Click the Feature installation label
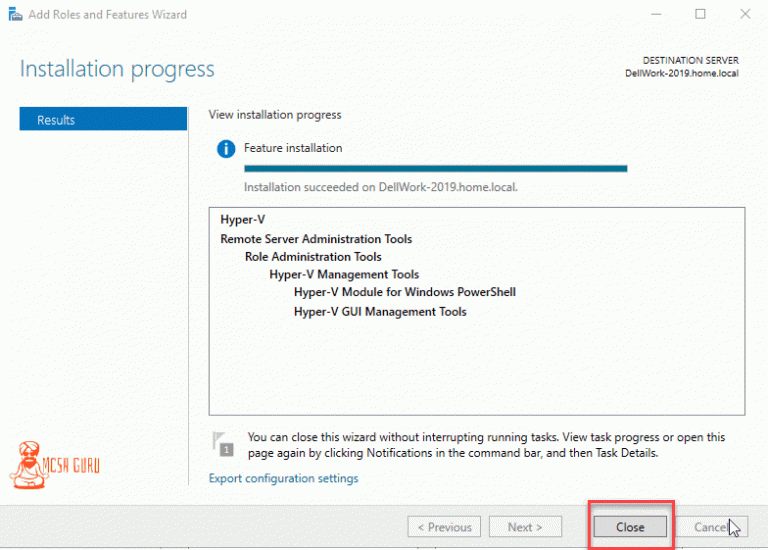The image size is (768, 550). [x=293, y=148]
